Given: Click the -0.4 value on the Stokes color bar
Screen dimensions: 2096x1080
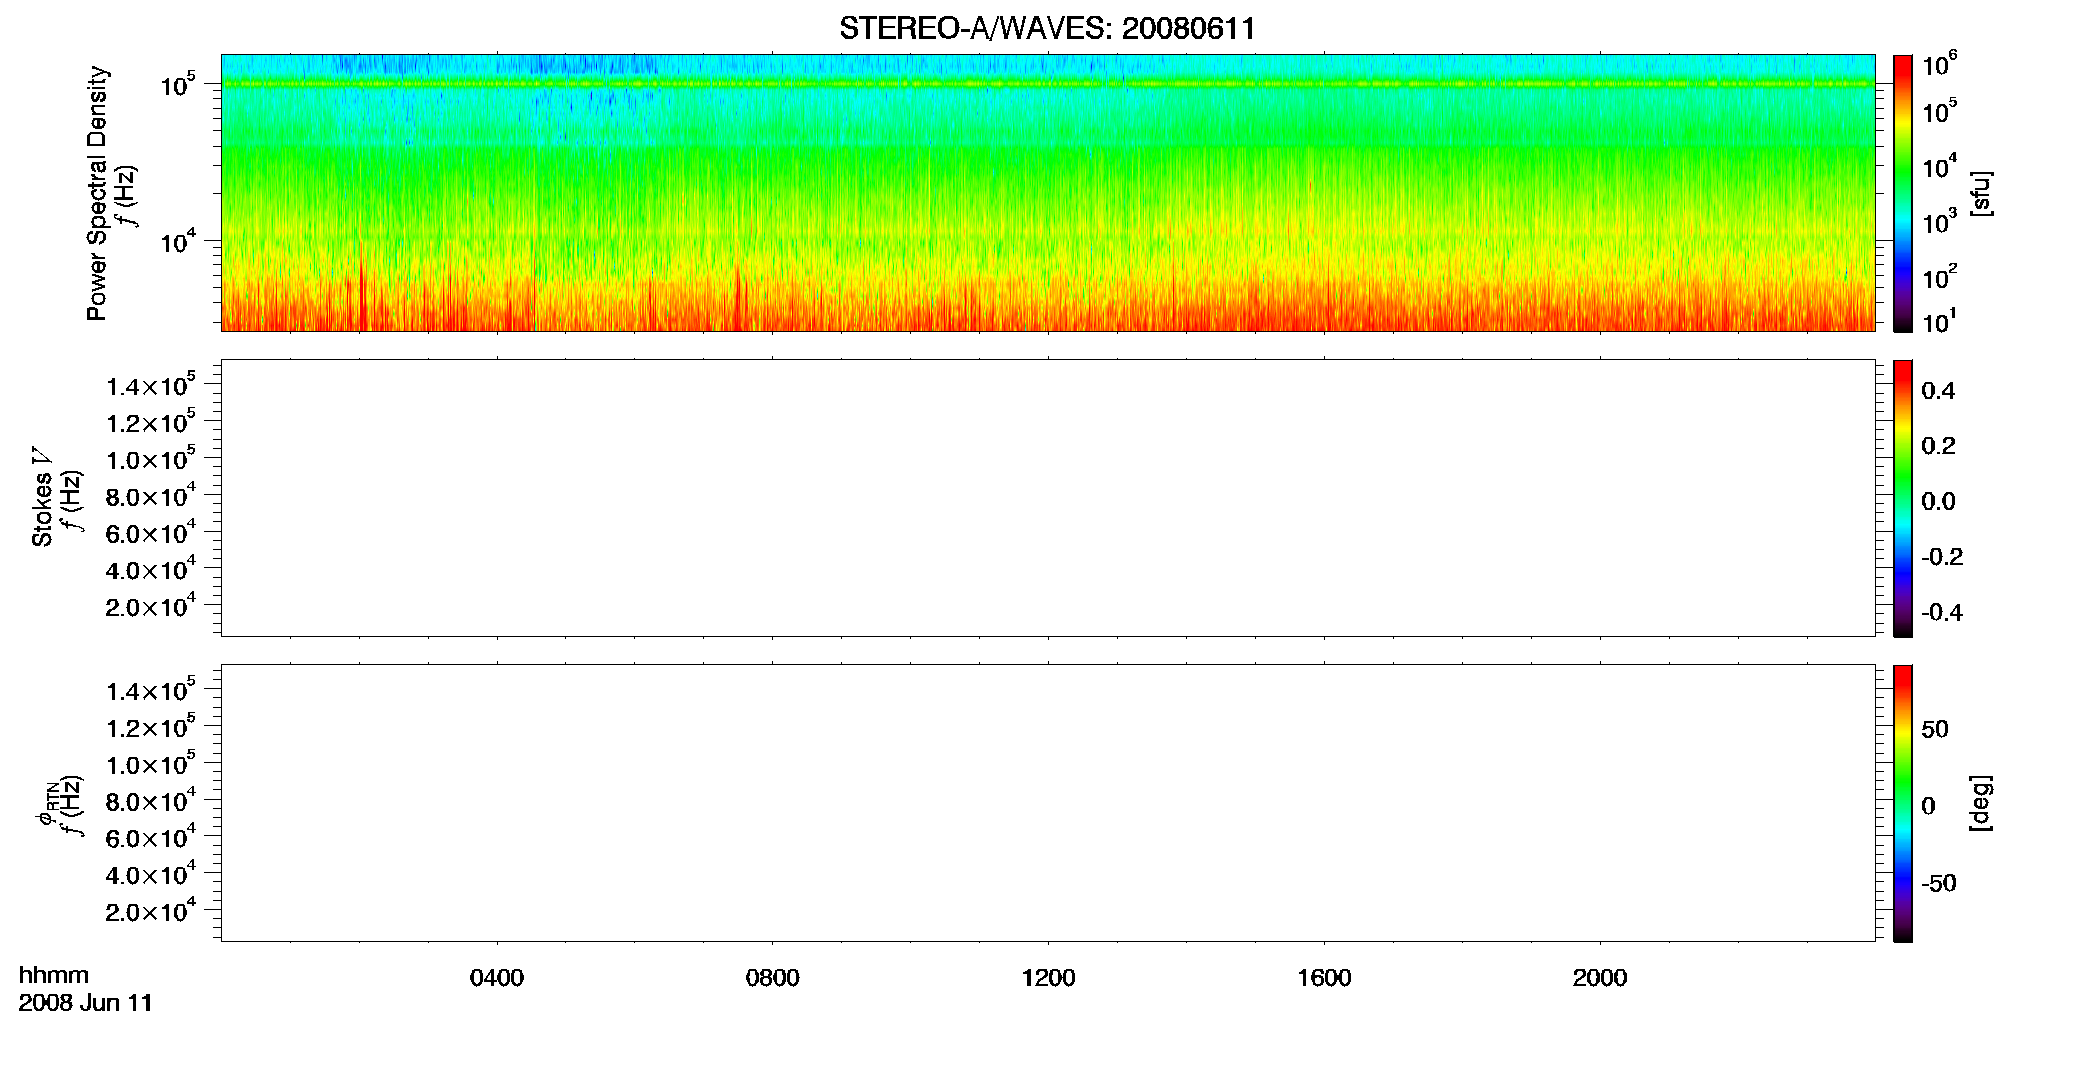Looking at the screenshot, I should coord(1942,613).
